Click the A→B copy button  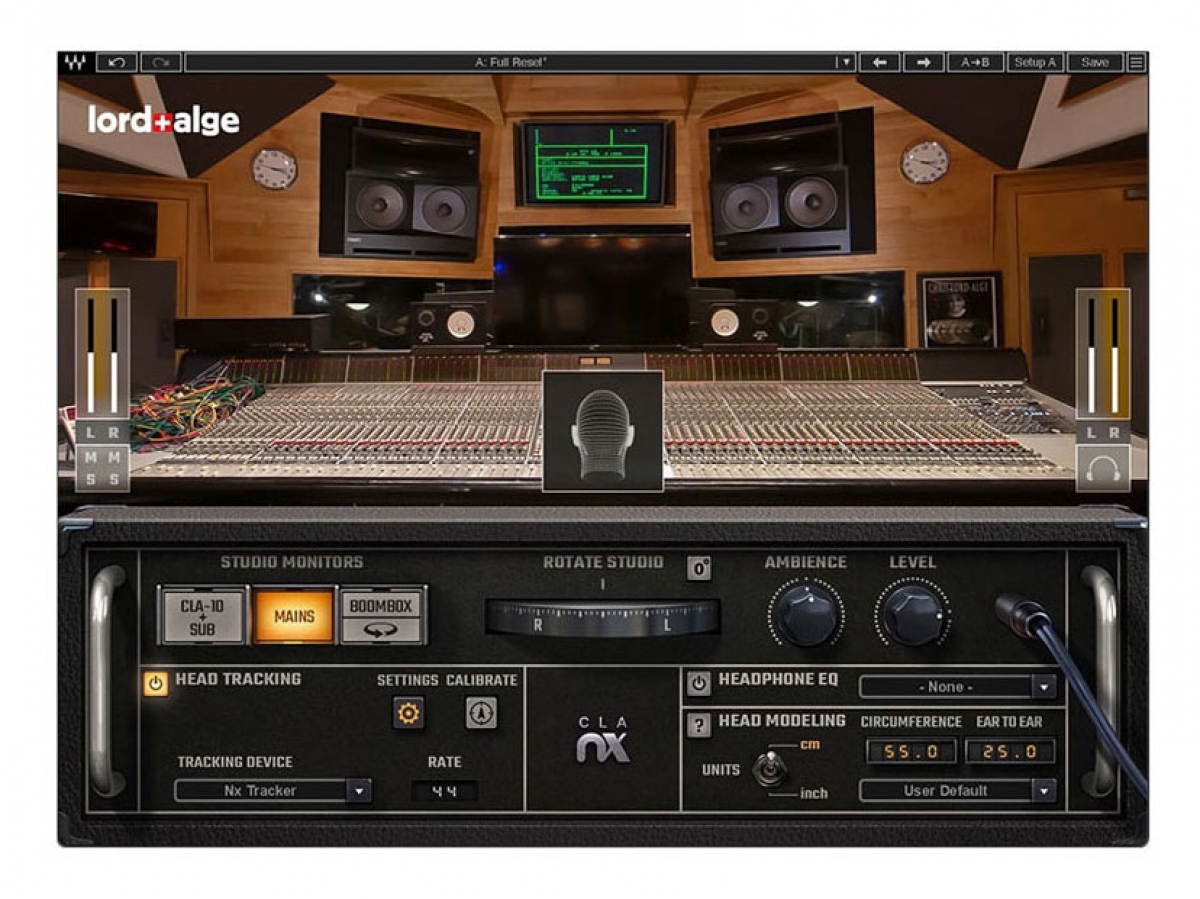tap(976, 62)
